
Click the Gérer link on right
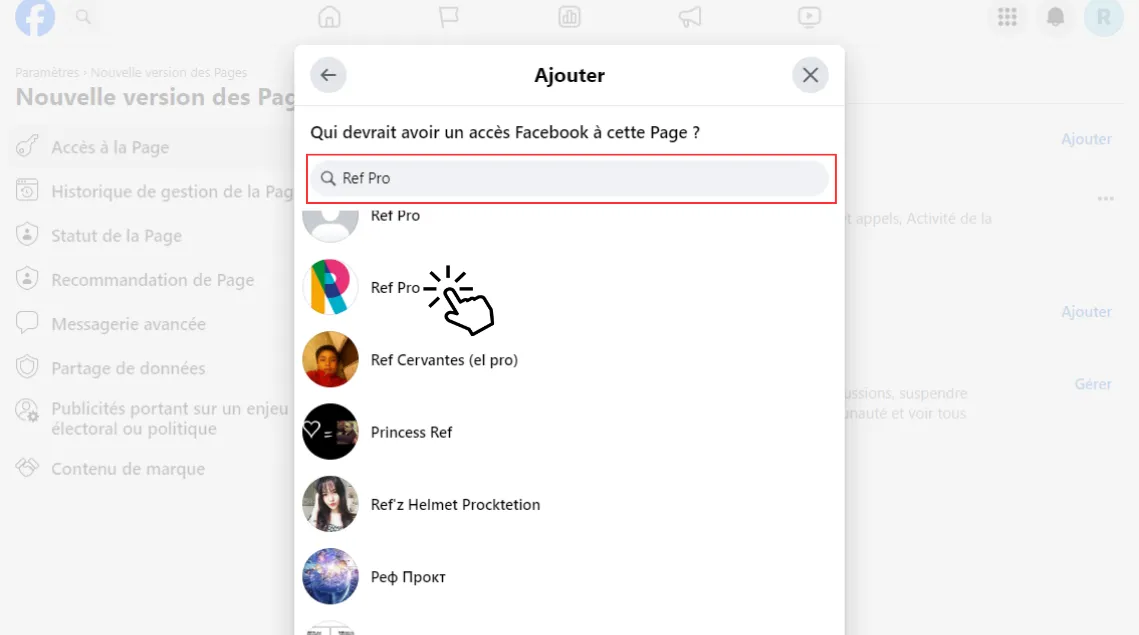click(1093, 384)
